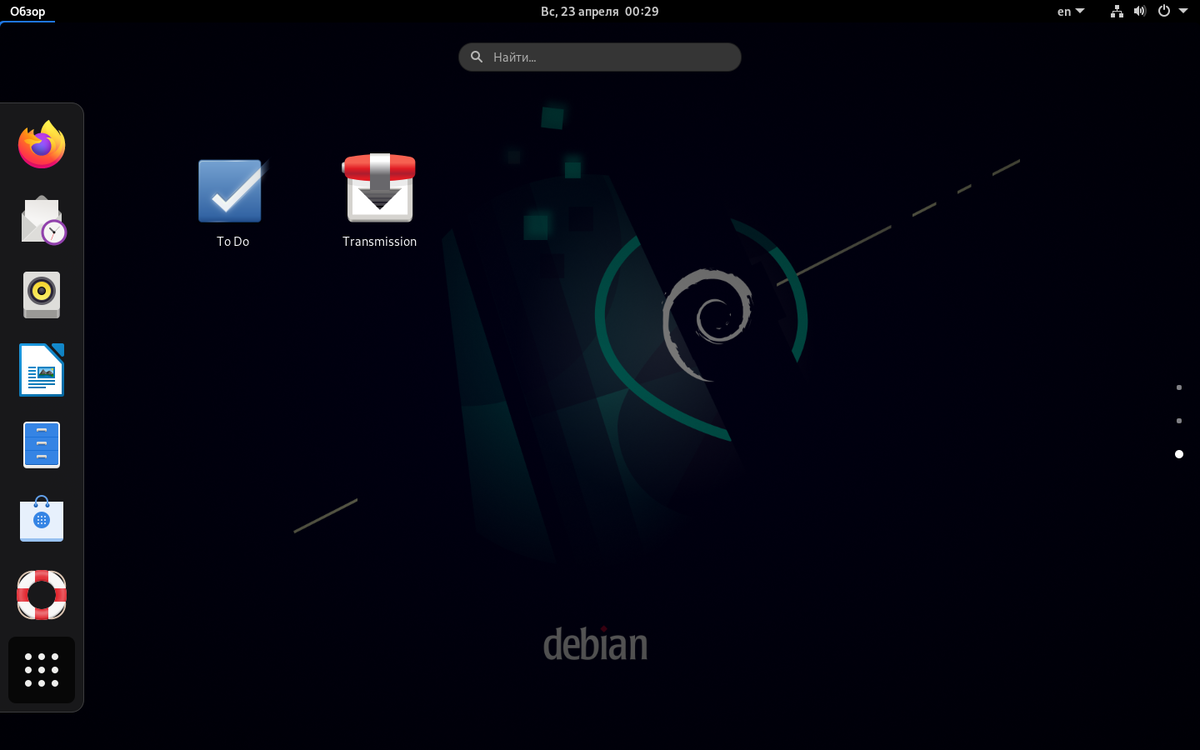The image size is (1200, 750).
Task: Open the GNOME Software store
Action: pos(41,519)
